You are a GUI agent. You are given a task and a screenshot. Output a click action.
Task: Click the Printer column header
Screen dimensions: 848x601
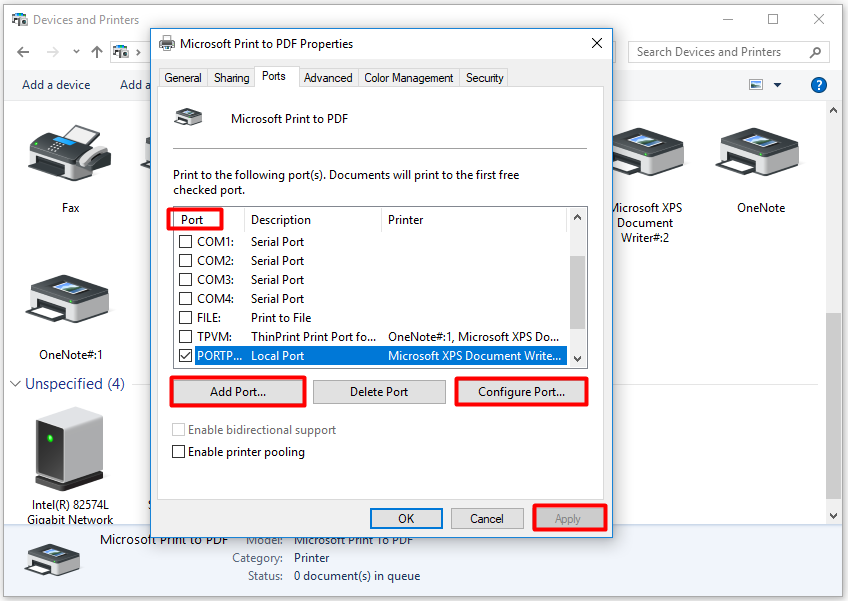click(x=474, y=220)
